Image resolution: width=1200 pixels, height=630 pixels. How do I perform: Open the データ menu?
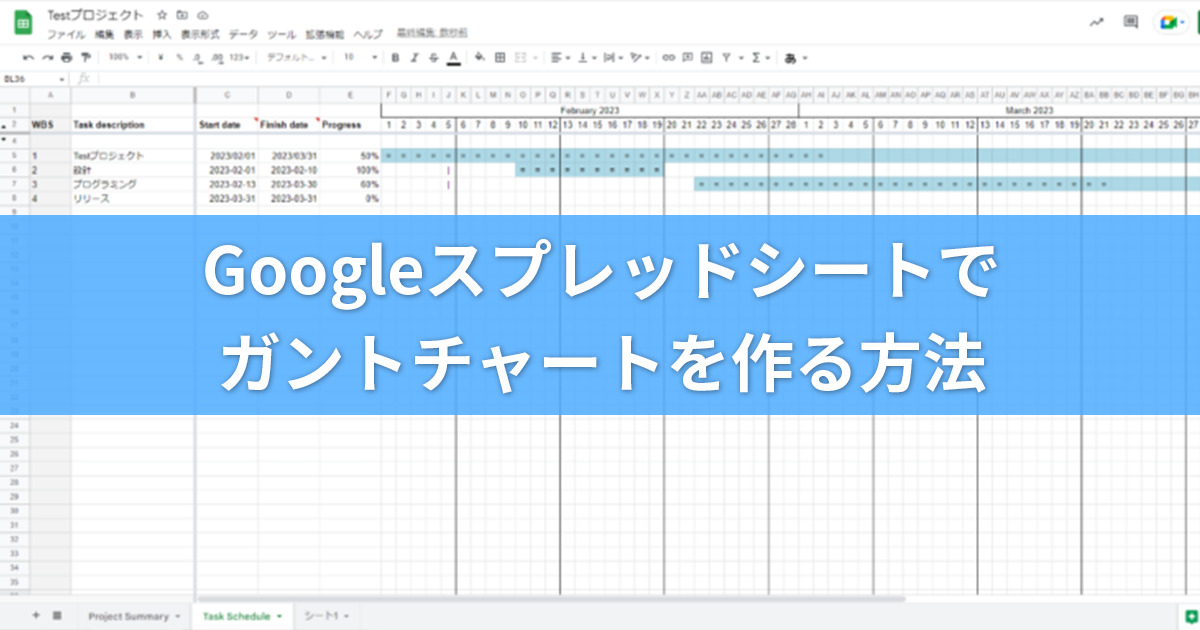[243, 34]
